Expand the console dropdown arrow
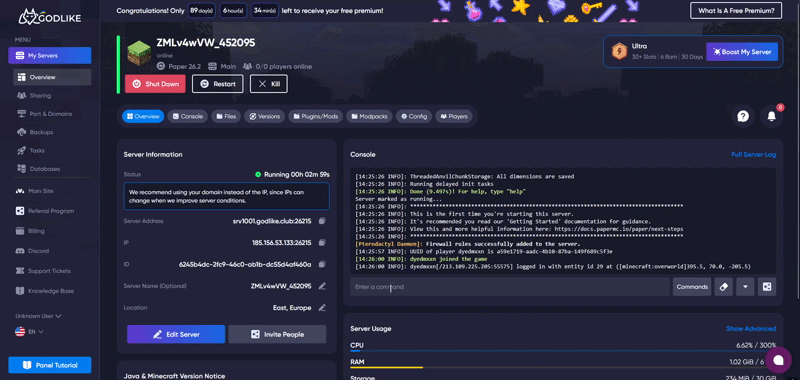This screenshot has height=380, width=800. click(x=745, y=287)
